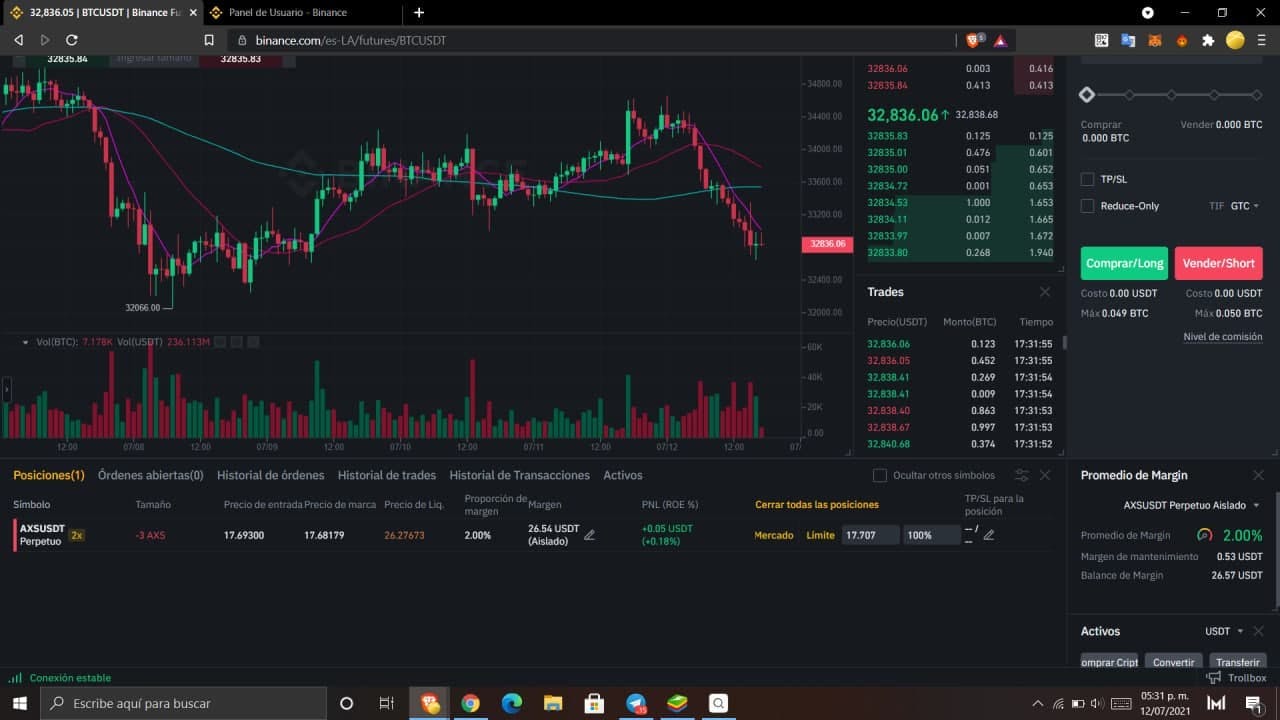Open Nivel de comisión link
Viewport: 1280px width, 720px height.
pyautogui.click(x=1223, y=337)
